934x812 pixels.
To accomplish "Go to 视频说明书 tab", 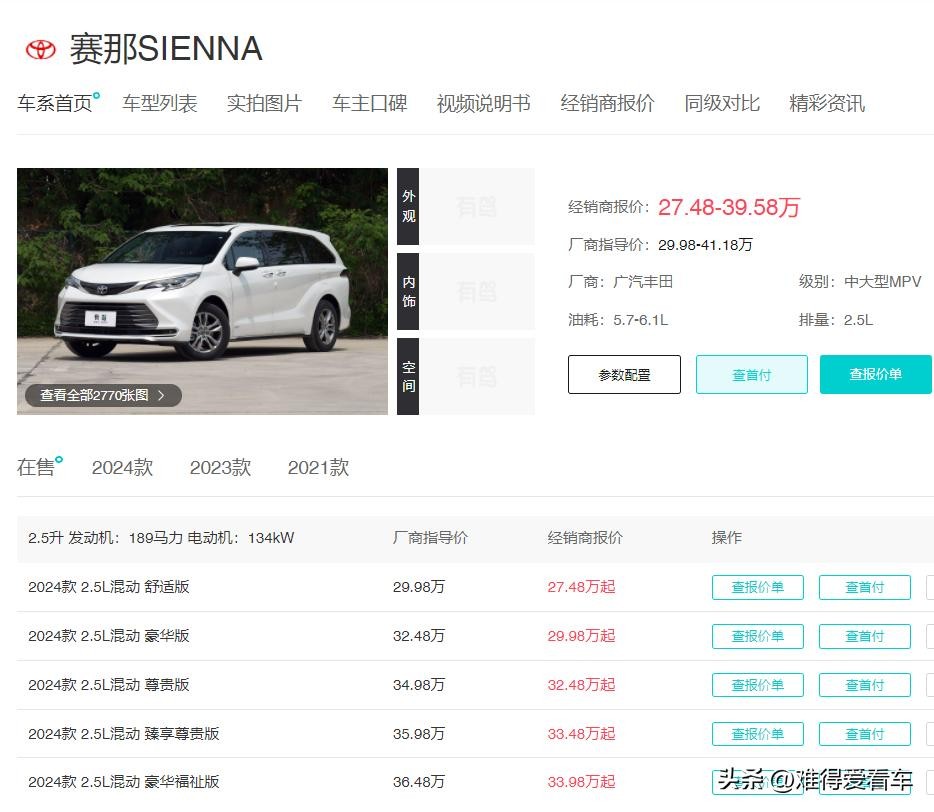I will (483, 103).
